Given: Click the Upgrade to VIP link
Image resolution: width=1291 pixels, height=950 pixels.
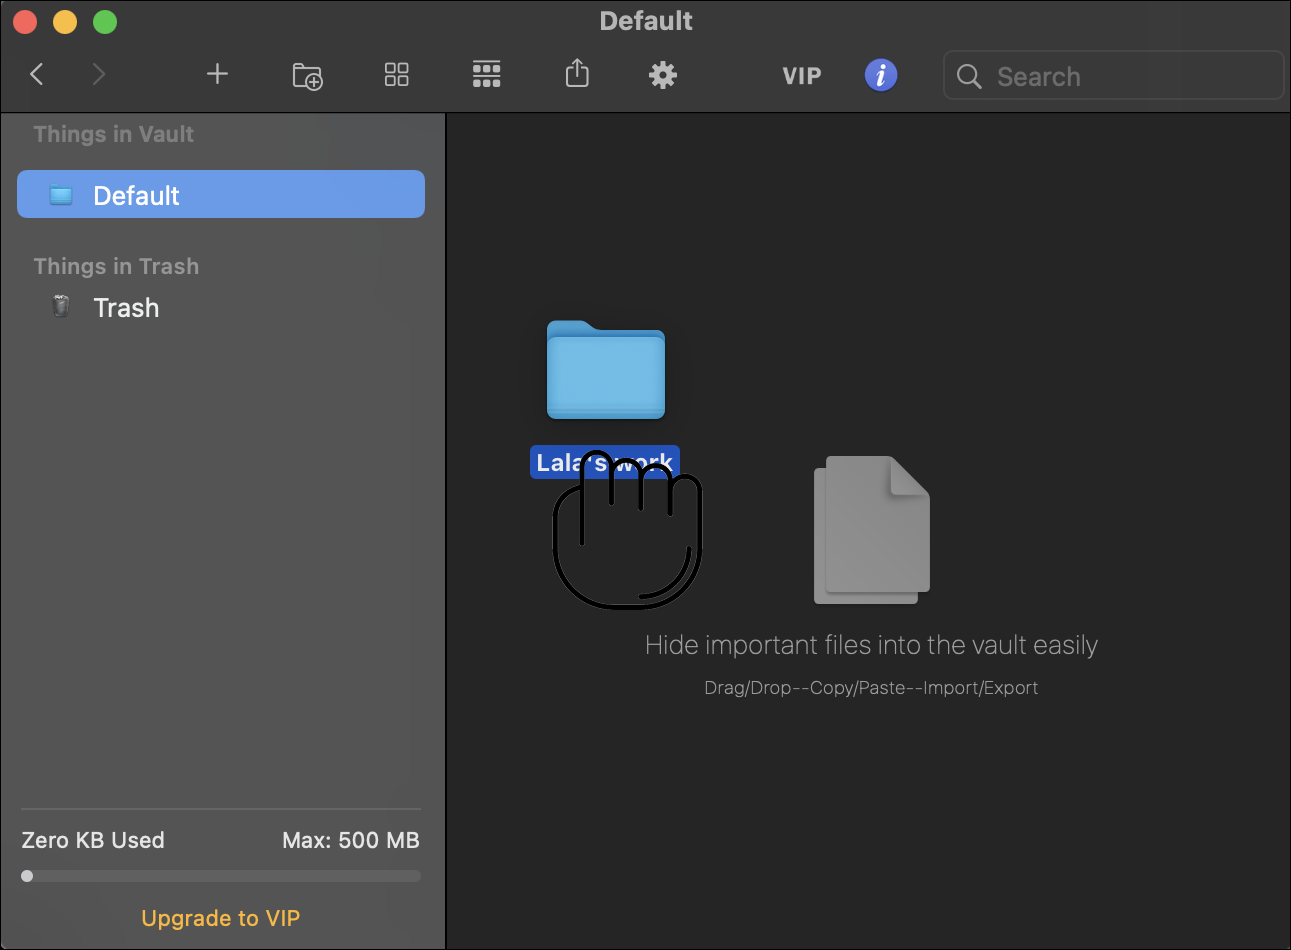Looking at the screenshot, I should pyautogui.click(x=221, y=918).
